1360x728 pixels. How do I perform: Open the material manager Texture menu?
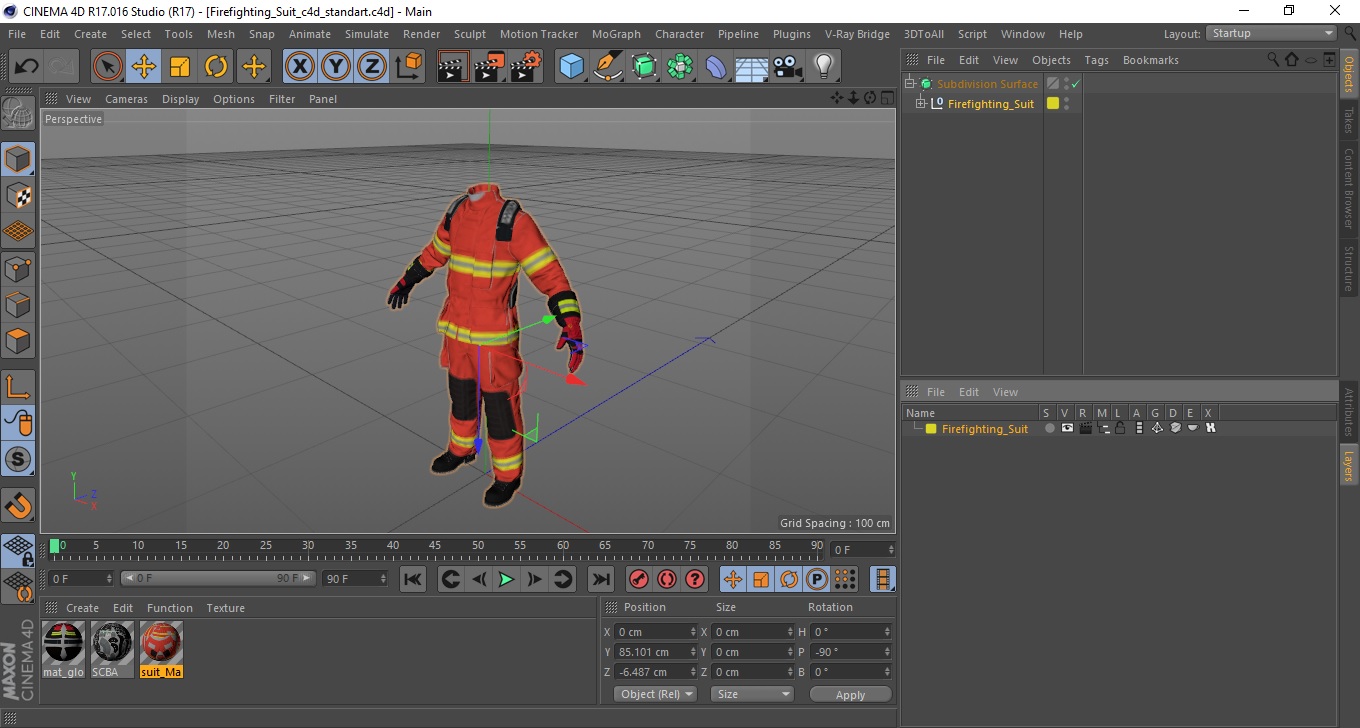tap(225, 608)
